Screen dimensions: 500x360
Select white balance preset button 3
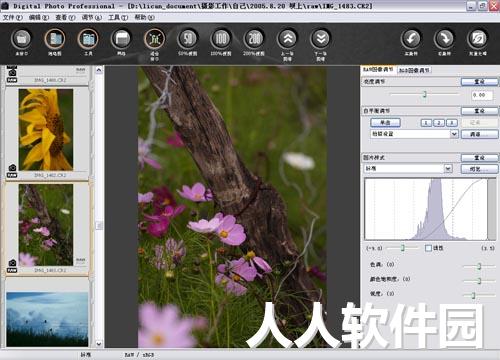coord(452,123)
